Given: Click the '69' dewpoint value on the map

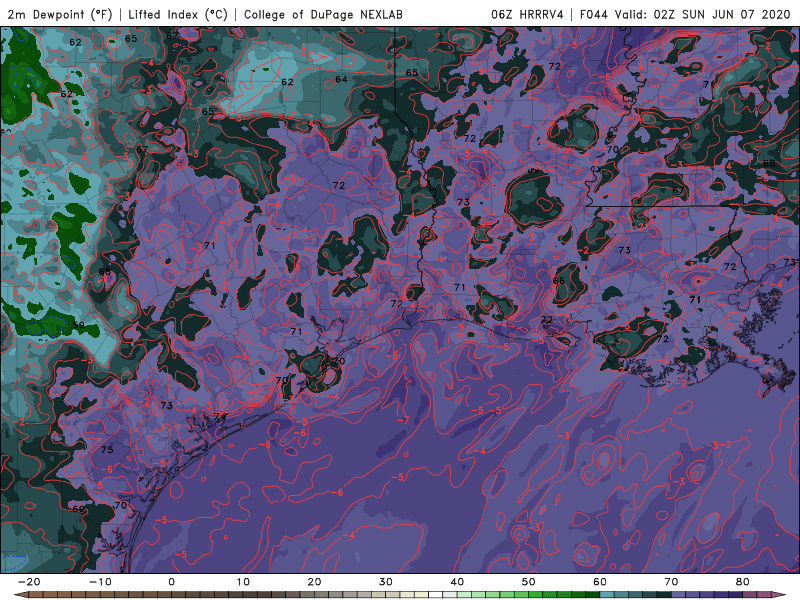Looking at the screenshot, I should point(78,509).
